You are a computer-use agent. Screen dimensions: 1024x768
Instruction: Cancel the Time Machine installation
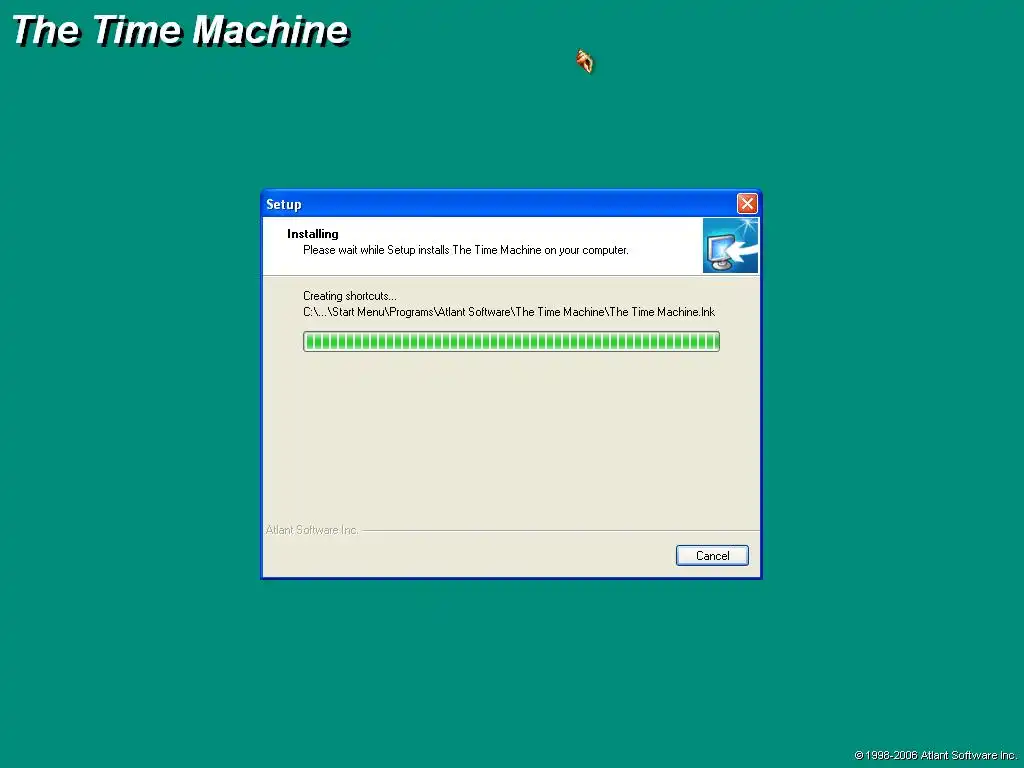pyautogui.click(x=712, y=555)
